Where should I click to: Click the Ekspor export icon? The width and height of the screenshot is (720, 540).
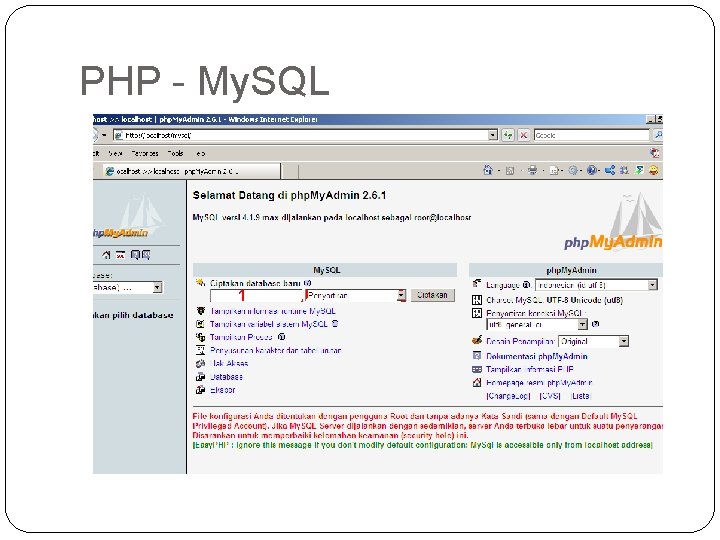click(x=200, y=390)
